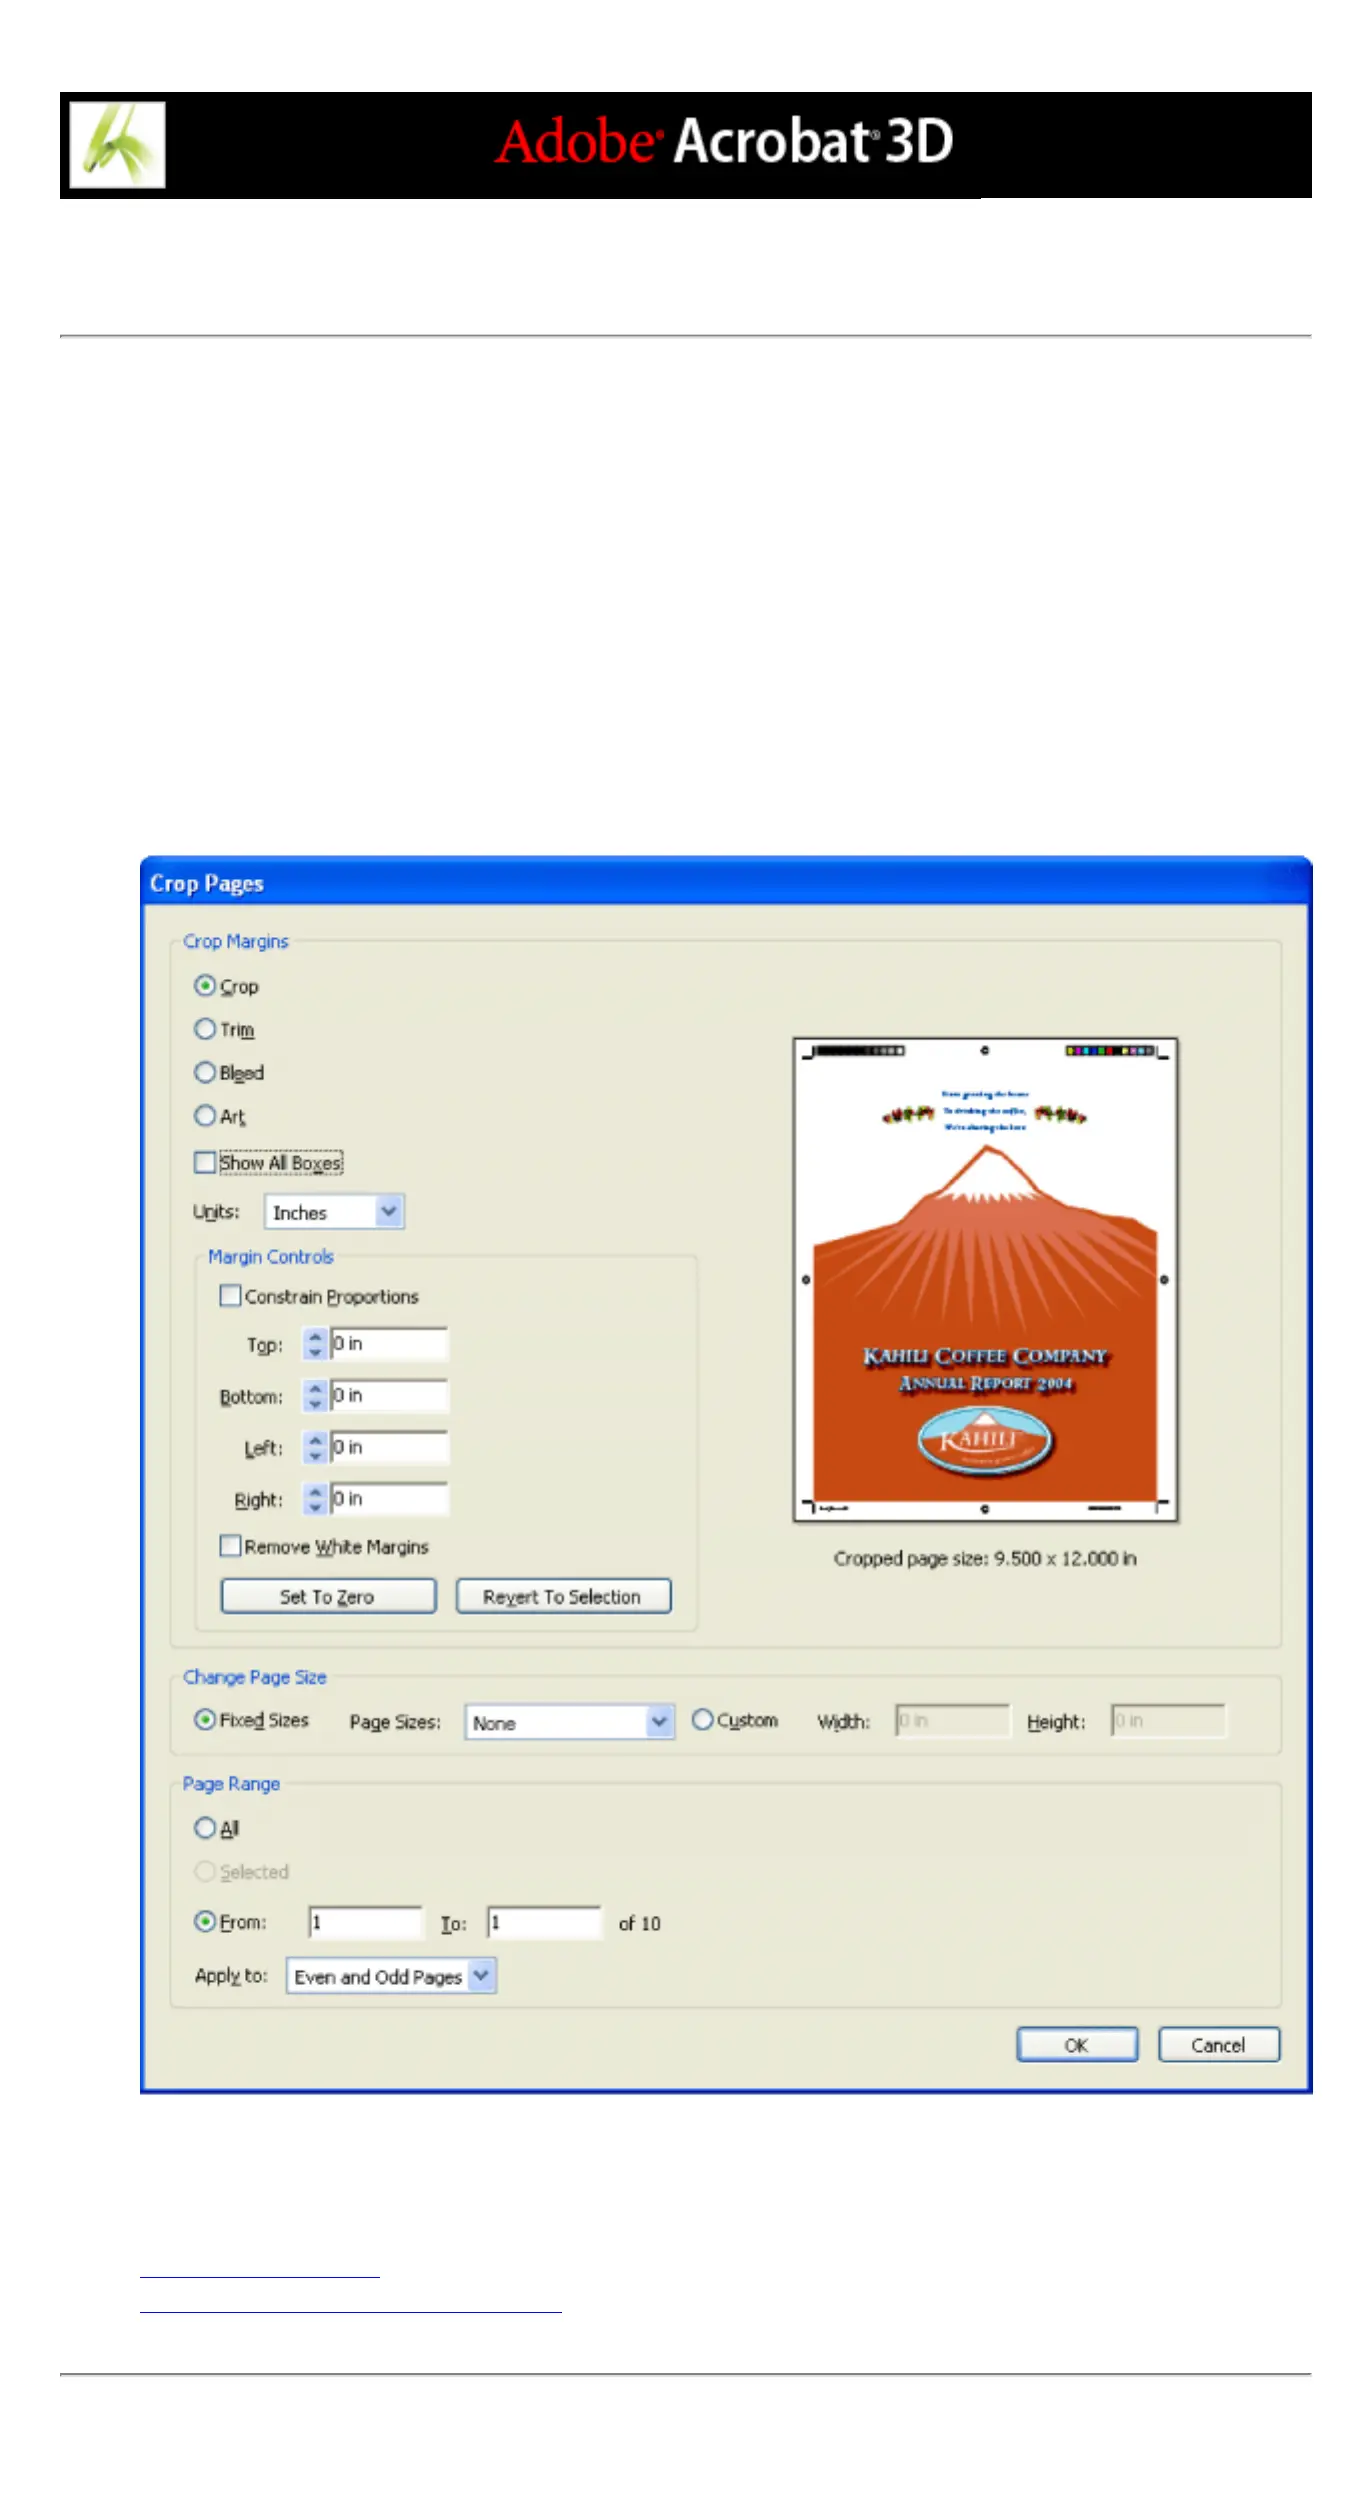
Task: Select the Trim radio button
Action: 205,1029
